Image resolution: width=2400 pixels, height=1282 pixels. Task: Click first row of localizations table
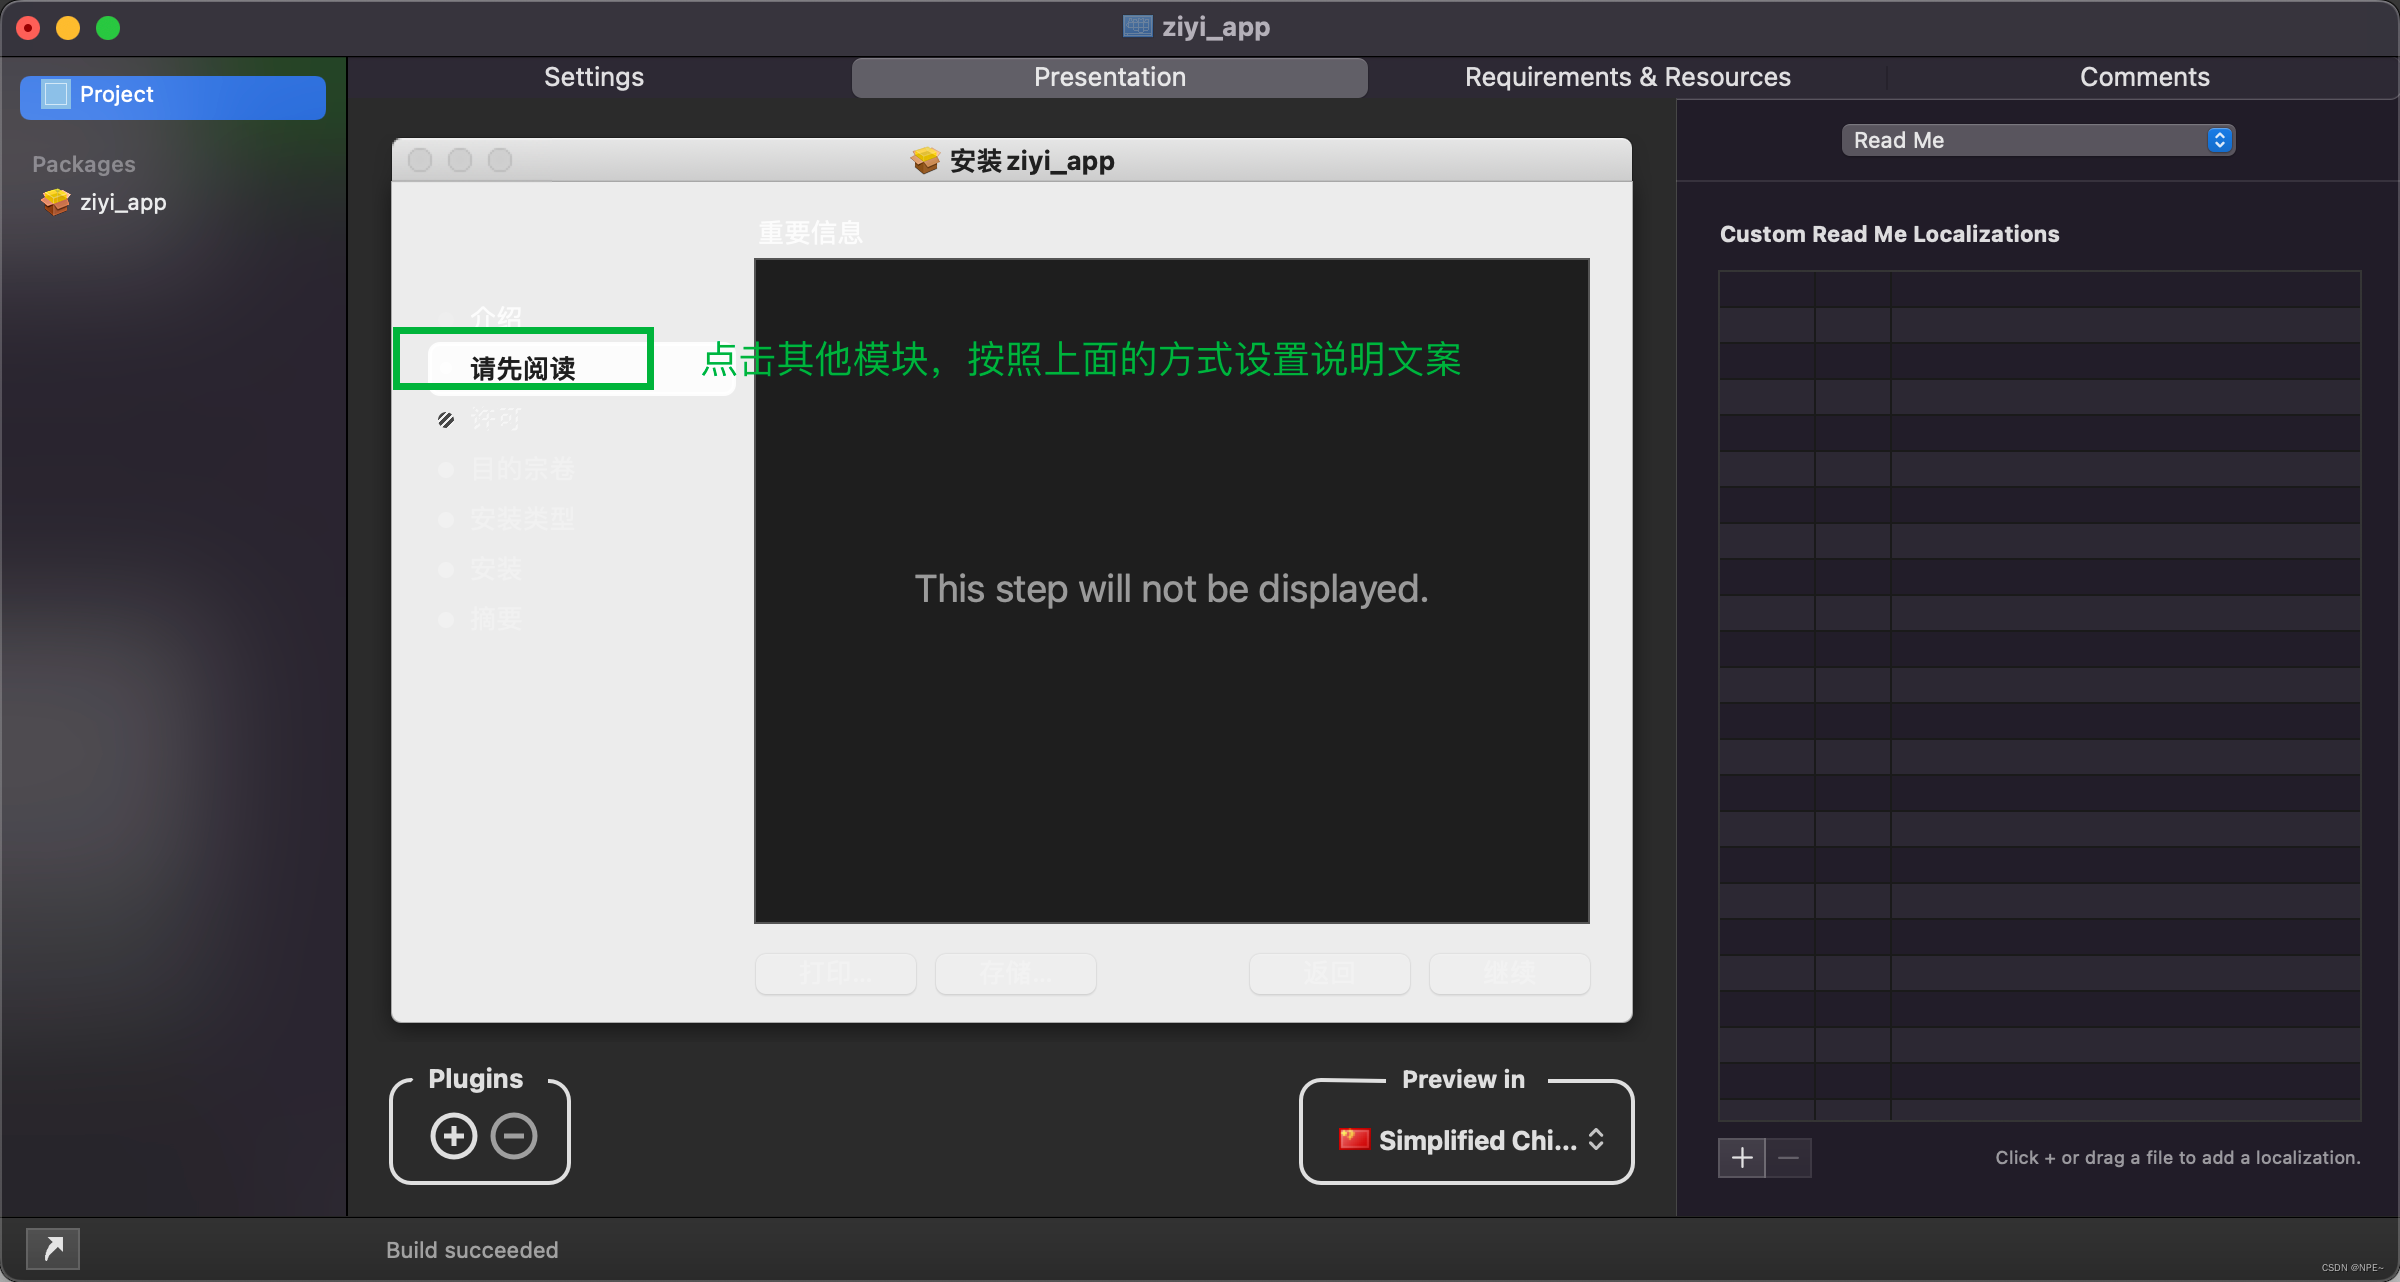coord(2039,289)
